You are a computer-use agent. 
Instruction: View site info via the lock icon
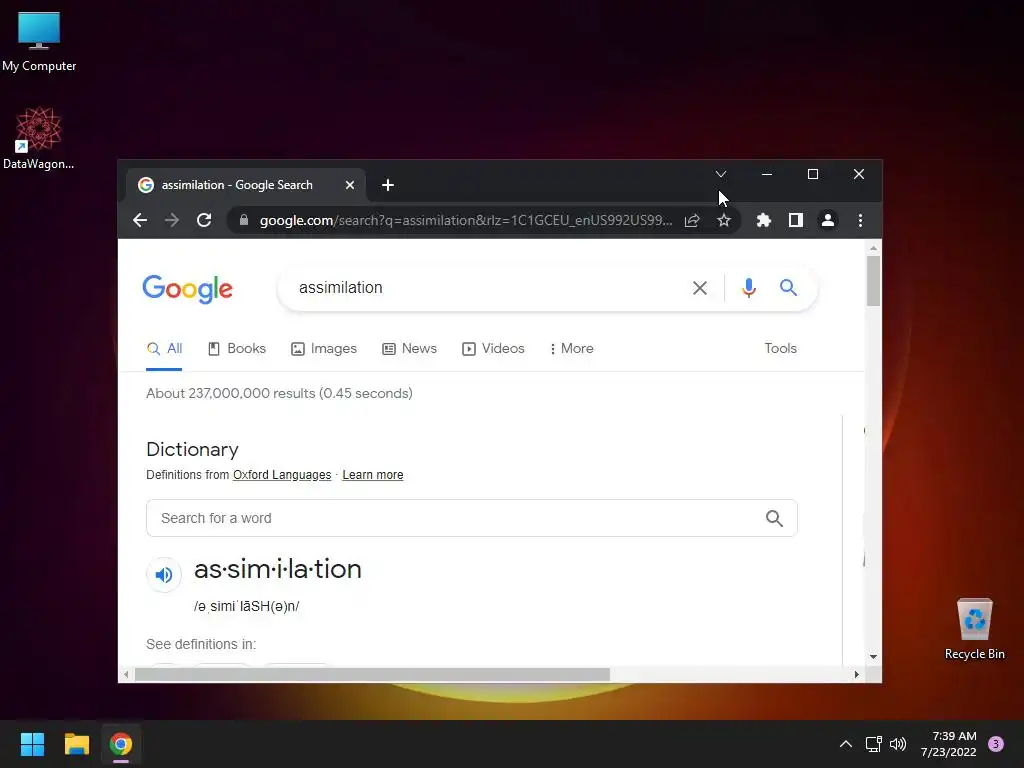pos(244,220)
